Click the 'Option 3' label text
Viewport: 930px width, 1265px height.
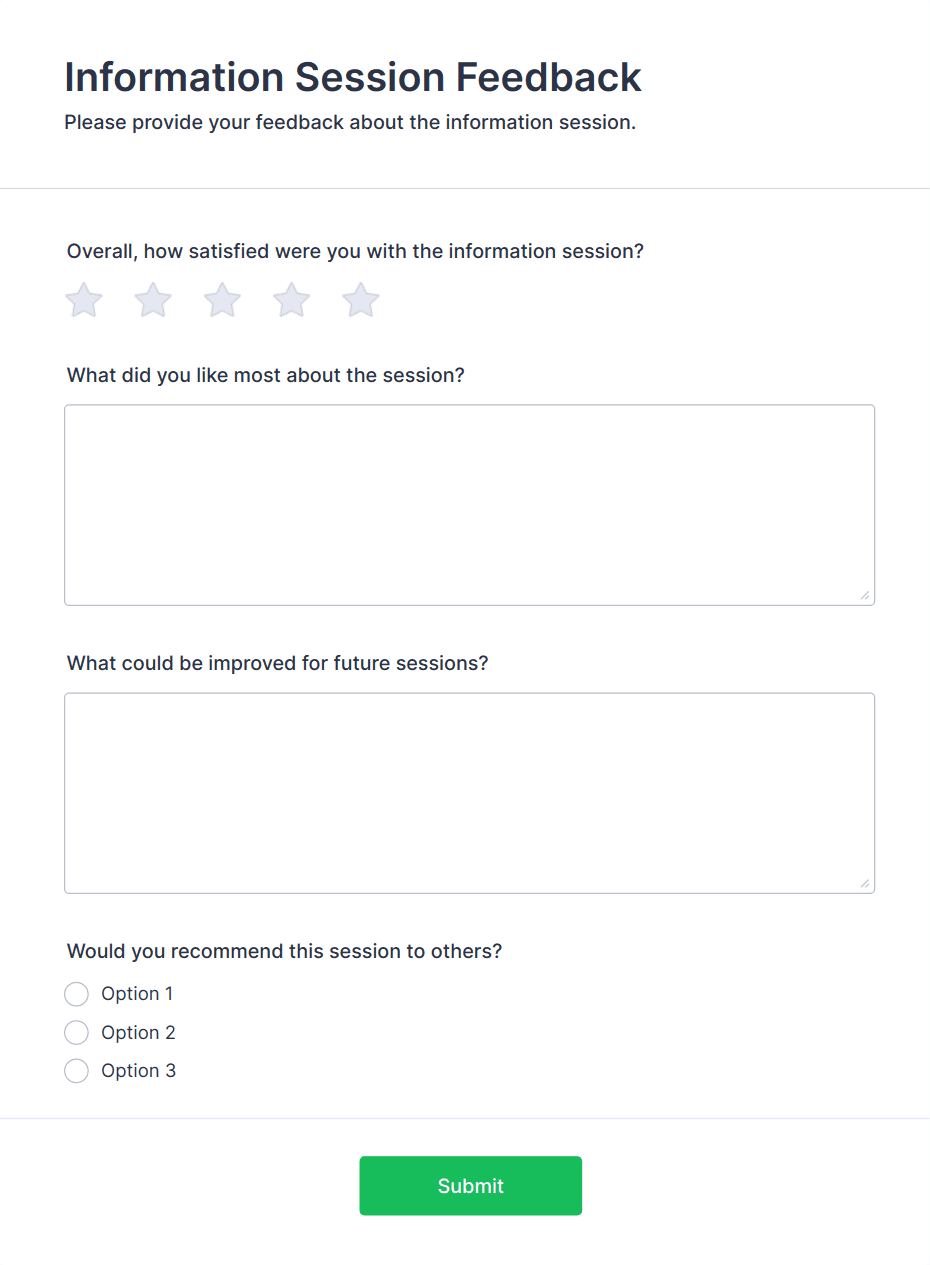[x=138, y=1071]
